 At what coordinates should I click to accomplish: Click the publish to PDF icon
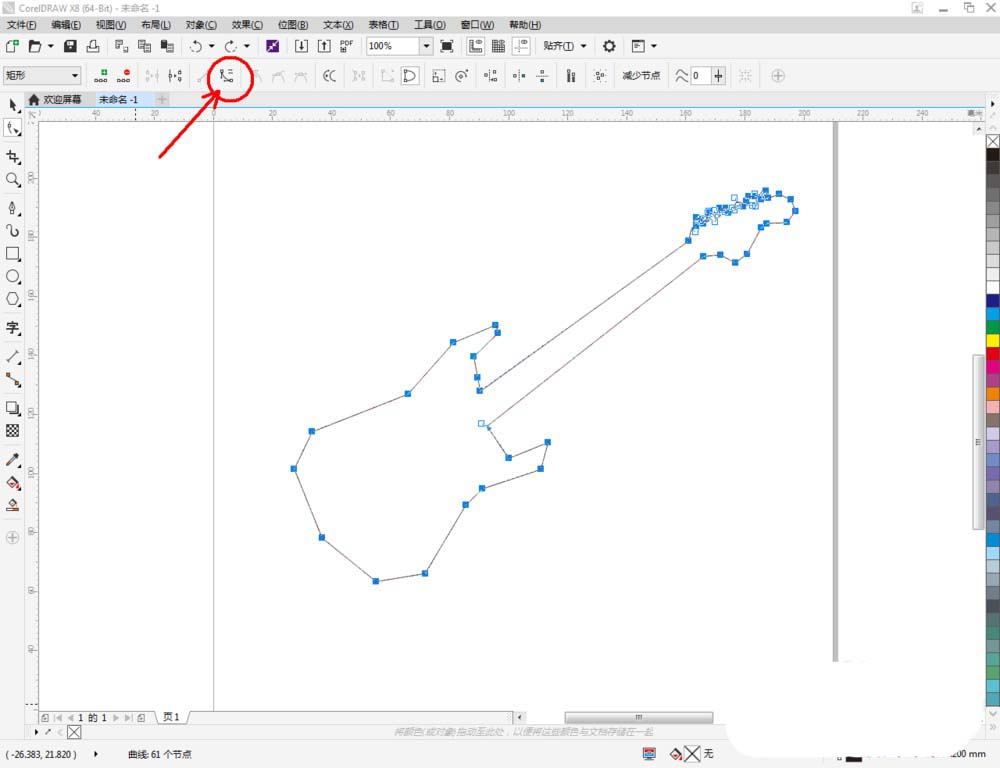coord(346,46)
